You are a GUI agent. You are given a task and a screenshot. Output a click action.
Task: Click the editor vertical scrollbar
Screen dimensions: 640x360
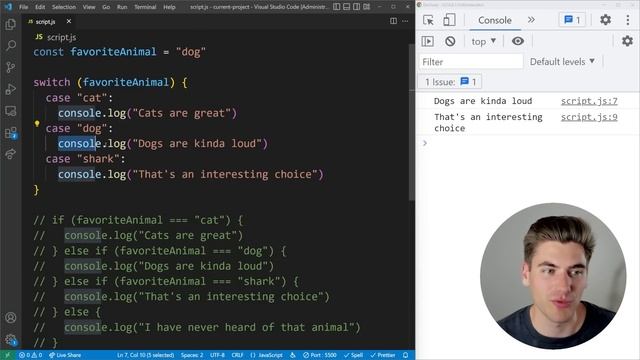(411, 122)
